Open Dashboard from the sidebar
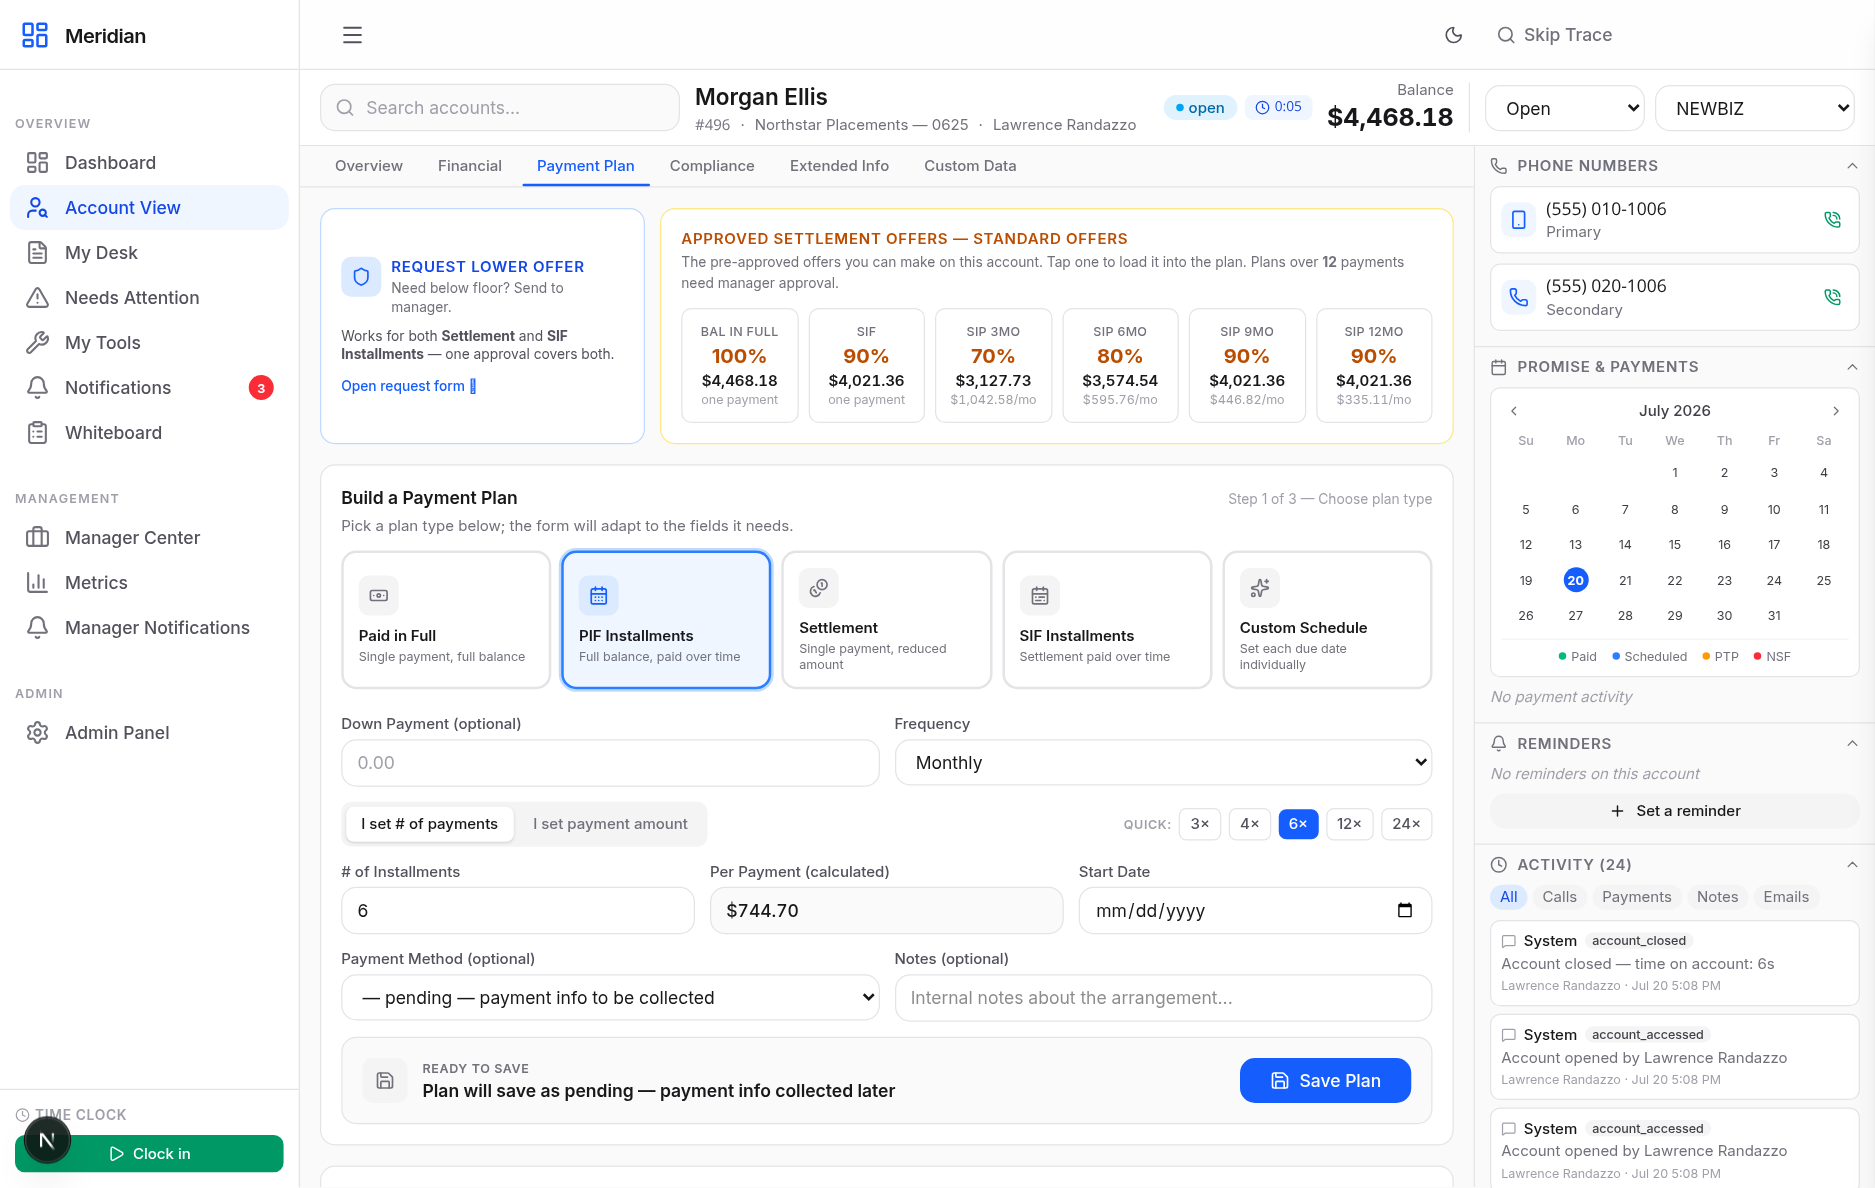The image size is (1875, 1188). tap(149, 162)
